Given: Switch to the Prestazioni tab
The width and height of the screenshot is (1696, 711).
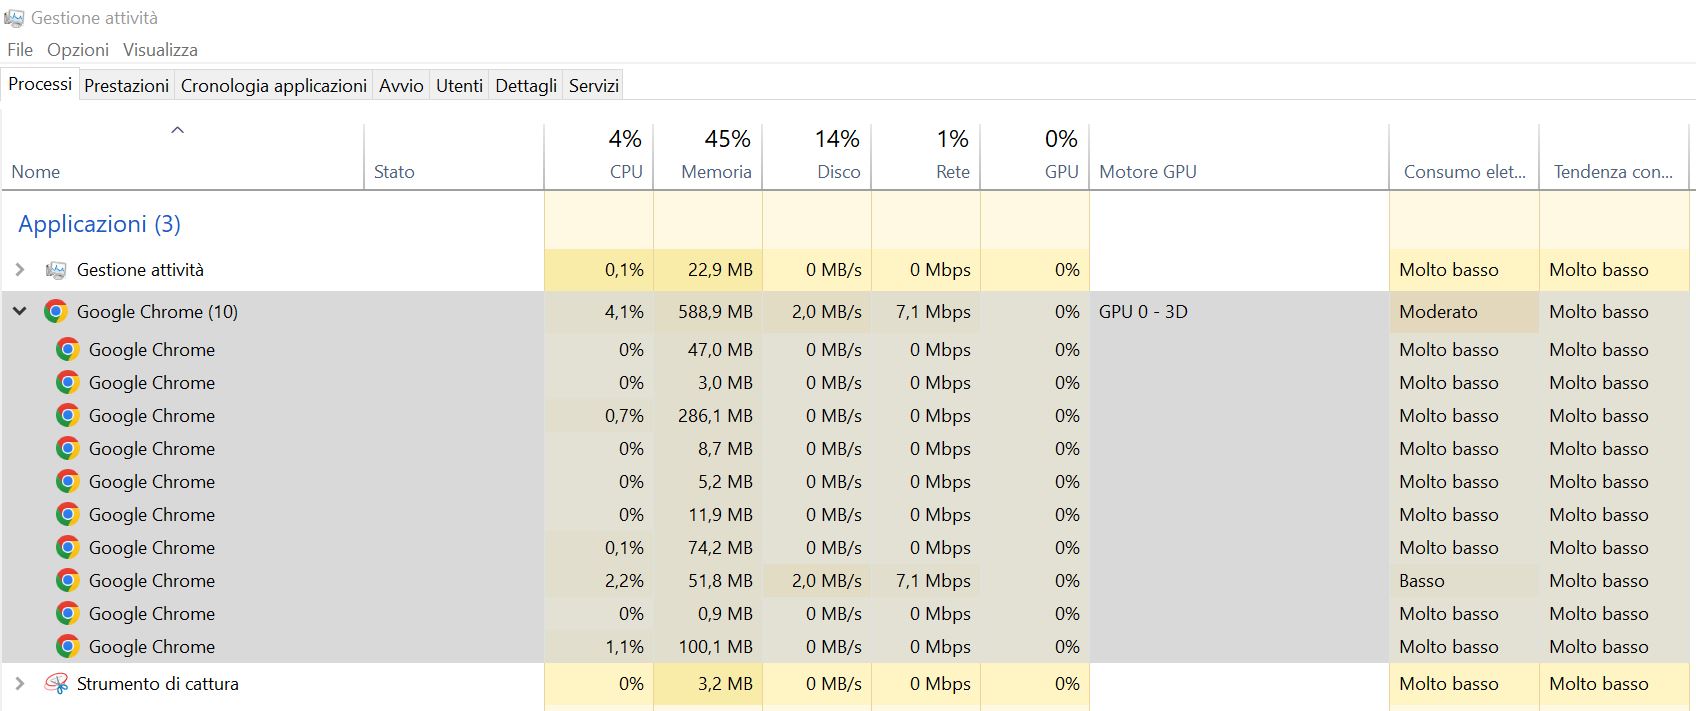Looking at the screenshot, I should click(x=126, y=86).
